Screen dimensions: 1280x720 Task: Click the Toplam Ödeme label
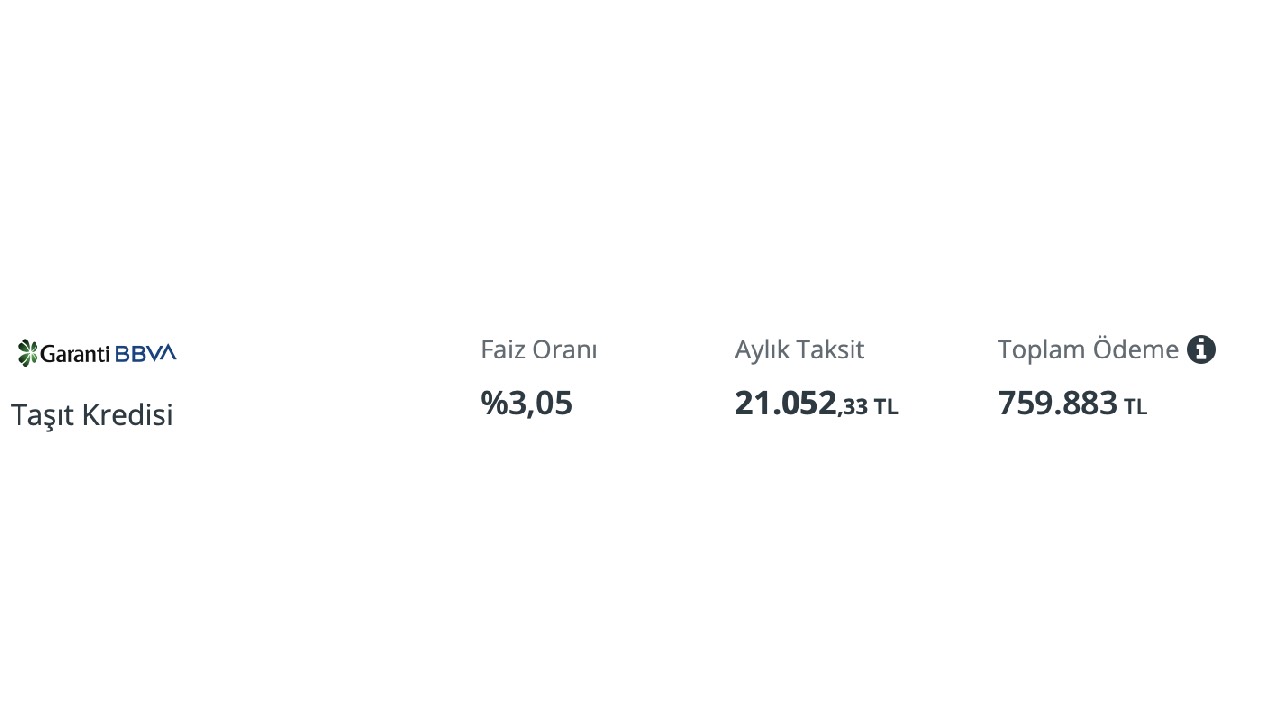tap(1088, 350)
